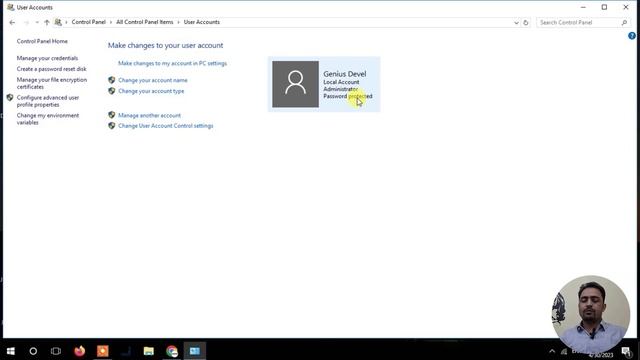The height and width of the screenshot is (360, 640).
Task: Refresh the User Accounts page
Action: point(526,22)
